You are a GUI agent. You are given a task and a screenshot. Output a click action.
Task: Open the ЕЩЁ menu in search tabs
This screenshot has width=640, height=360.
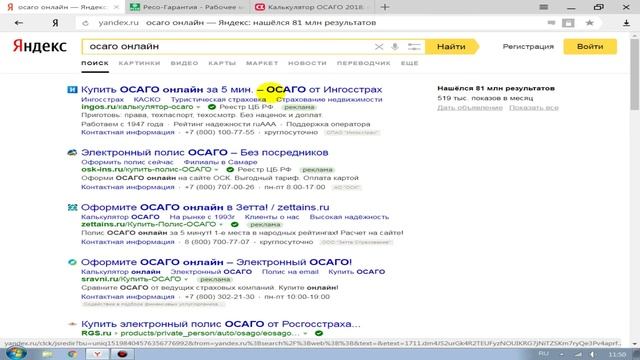[409, 63]
